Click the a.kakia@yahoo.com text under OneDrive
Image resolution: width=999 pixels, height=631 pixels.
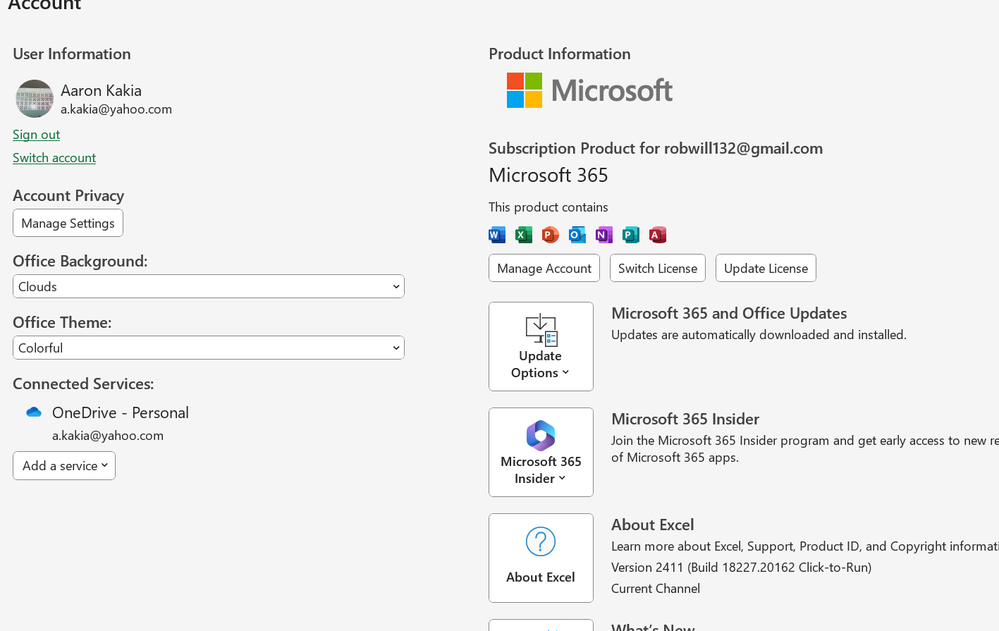[x=108, y=435]
